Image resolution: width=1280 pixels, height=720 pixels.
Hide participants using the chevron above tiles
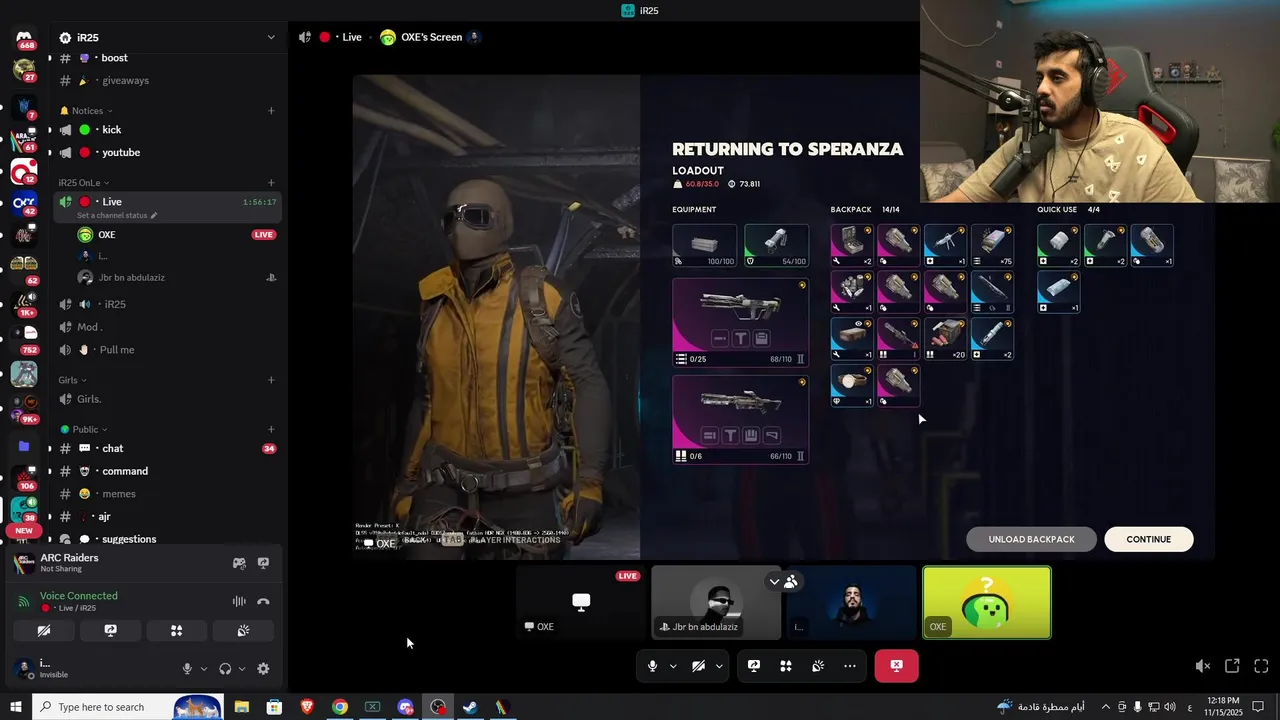774,581
